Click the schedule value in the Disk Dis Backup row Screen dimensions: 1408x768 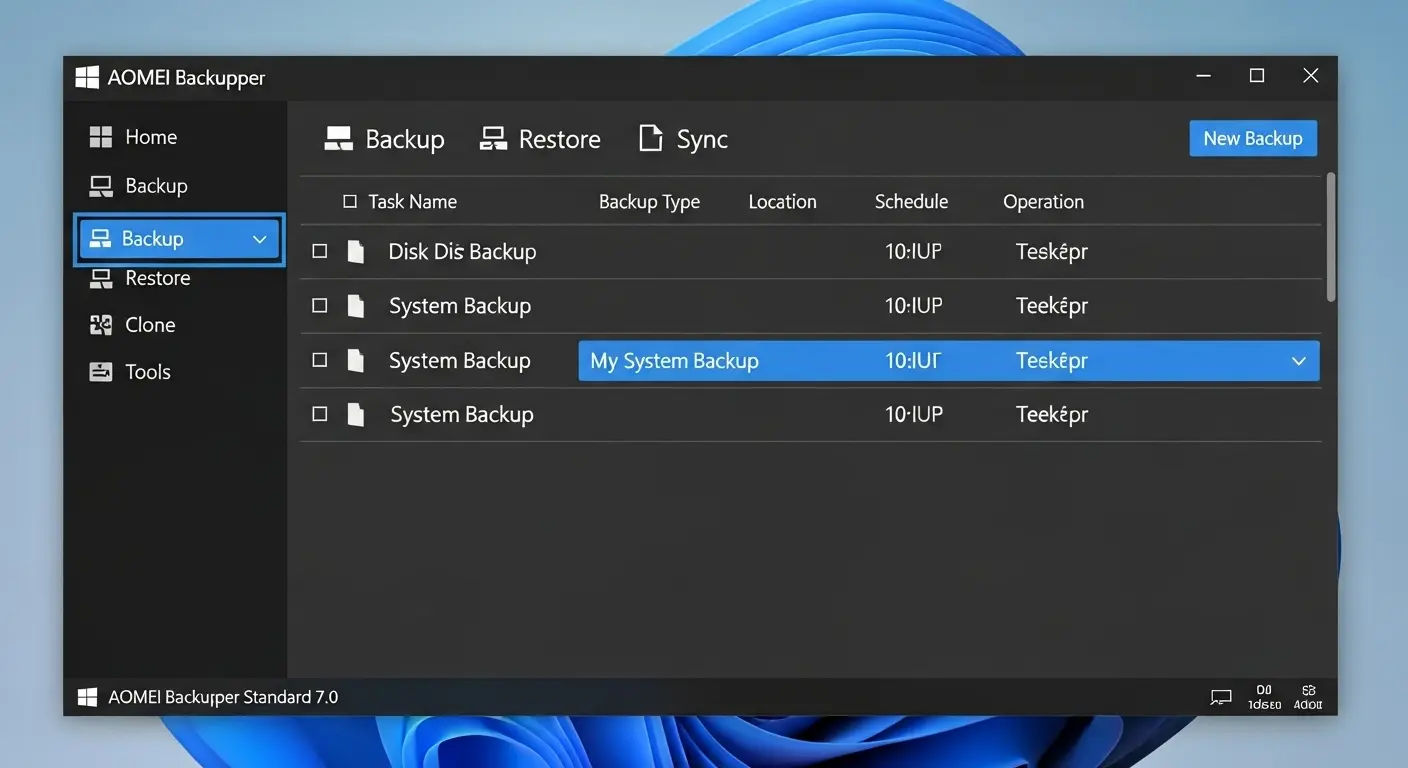[x=913, y=251]
